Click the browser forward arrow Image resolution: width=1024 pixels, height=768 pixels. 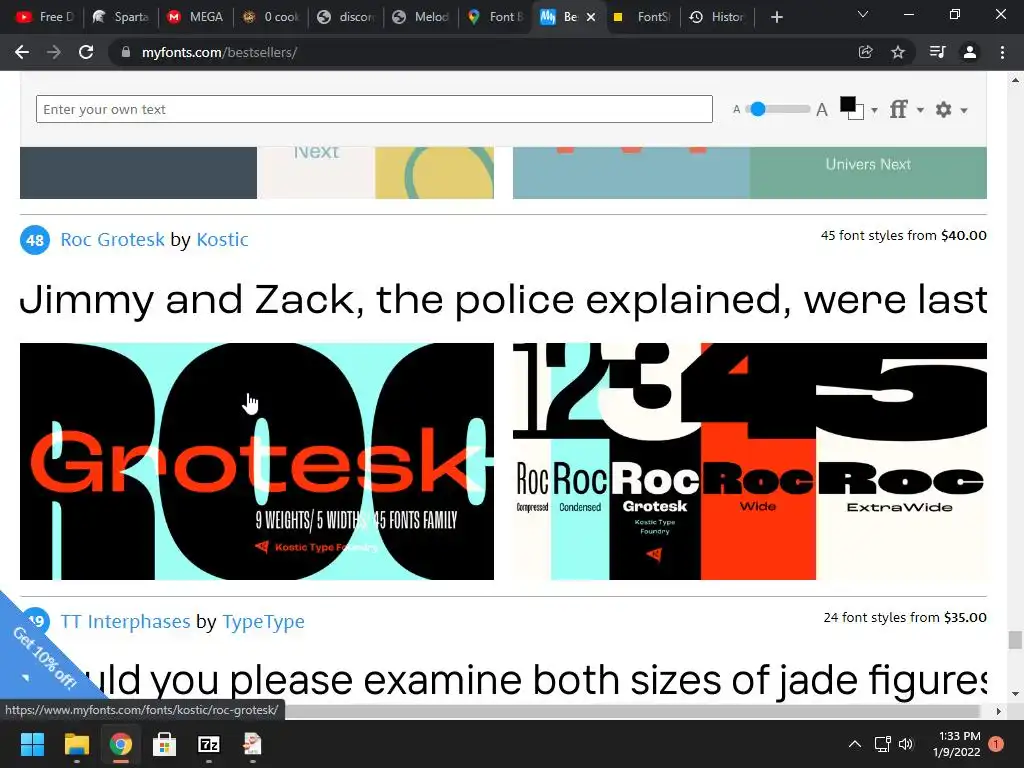[x=54, y=52]
